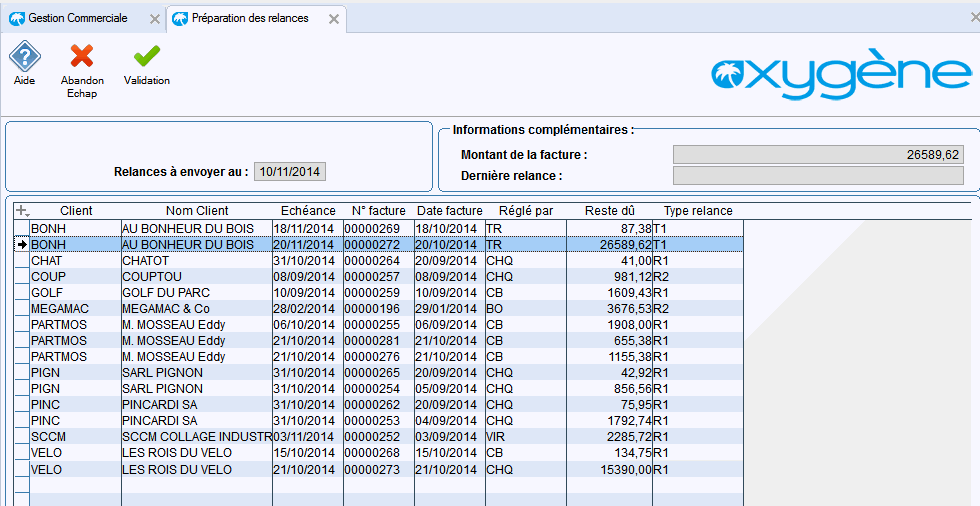Click the green Validation checkmark icon
Viewport: 980px width, 506px height.
[x=146, y=56]
